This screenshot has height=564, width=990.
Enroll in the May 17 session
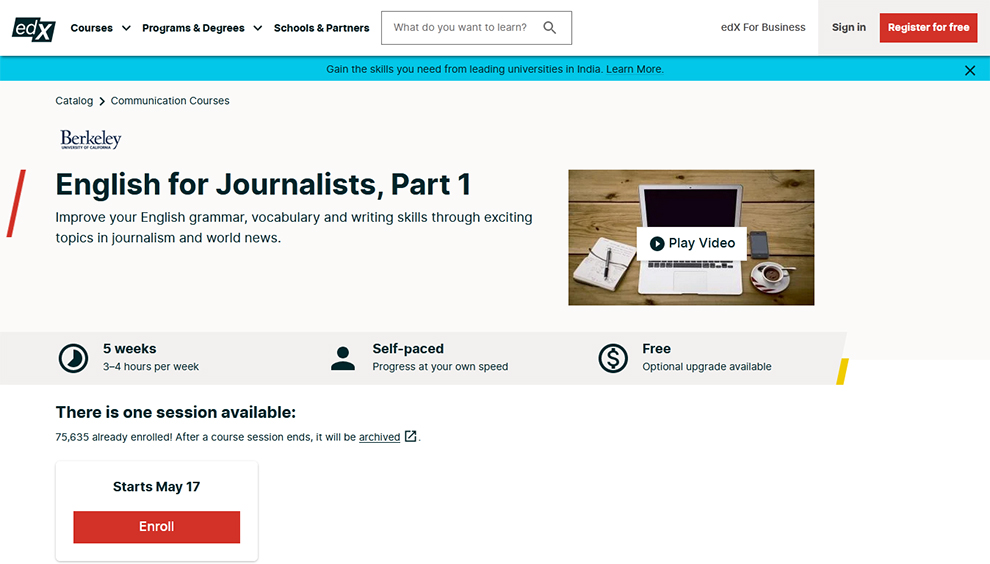tap(157, 527)
